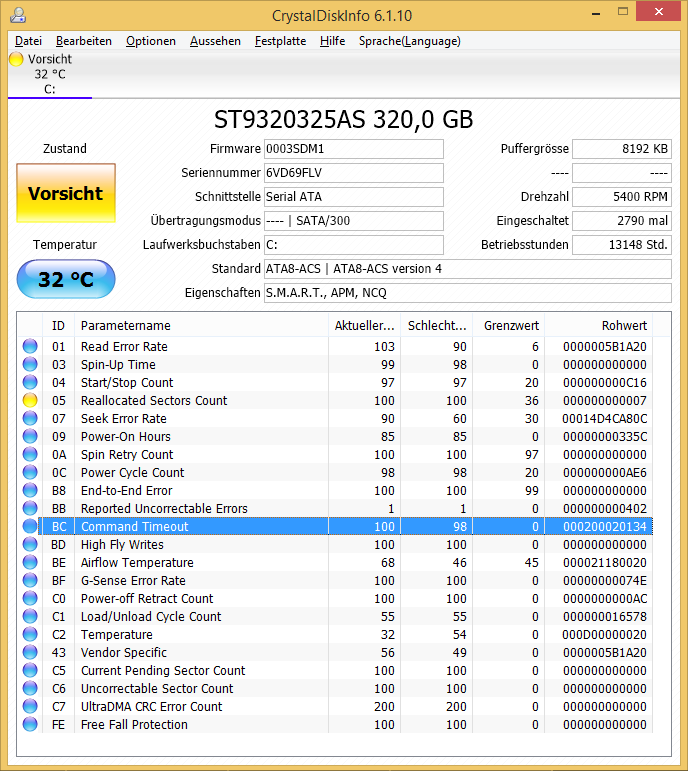This screenshot has width=688, height=771.
Task: Click the Standard field ATA8-ACS
Action: (468, 269)
